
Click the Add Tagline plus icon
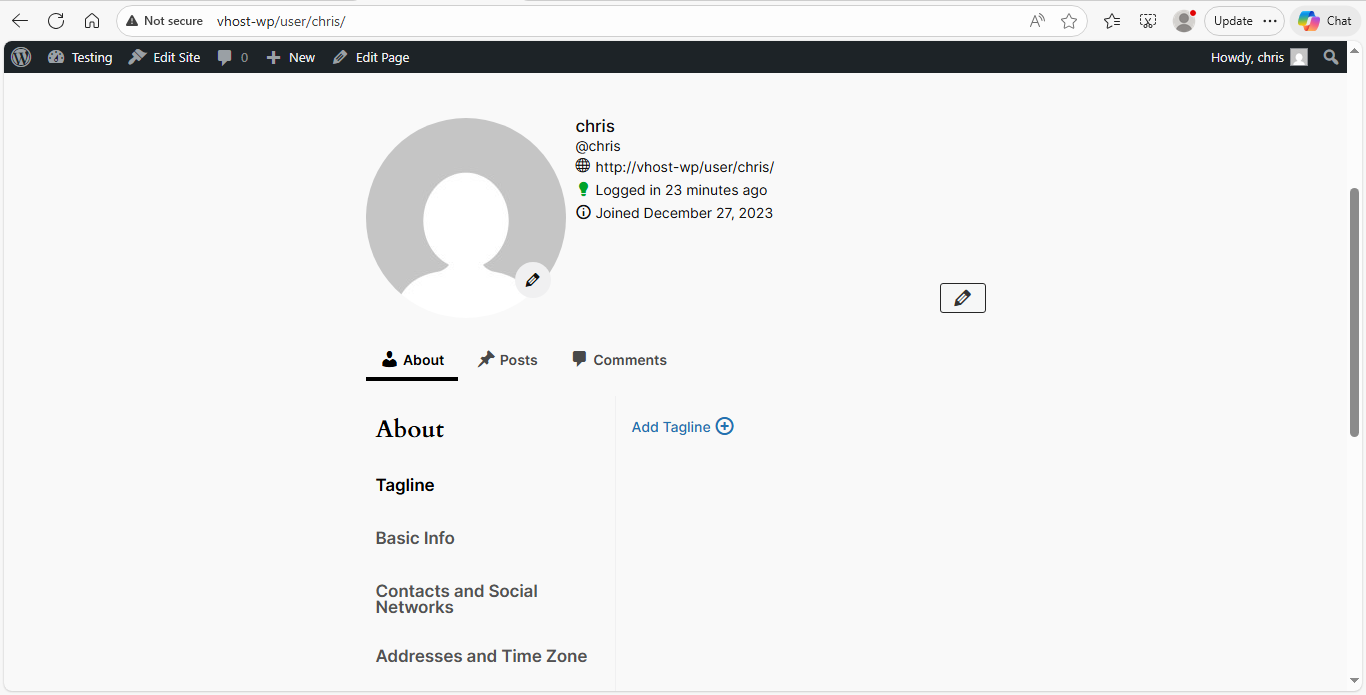point(725,426)
